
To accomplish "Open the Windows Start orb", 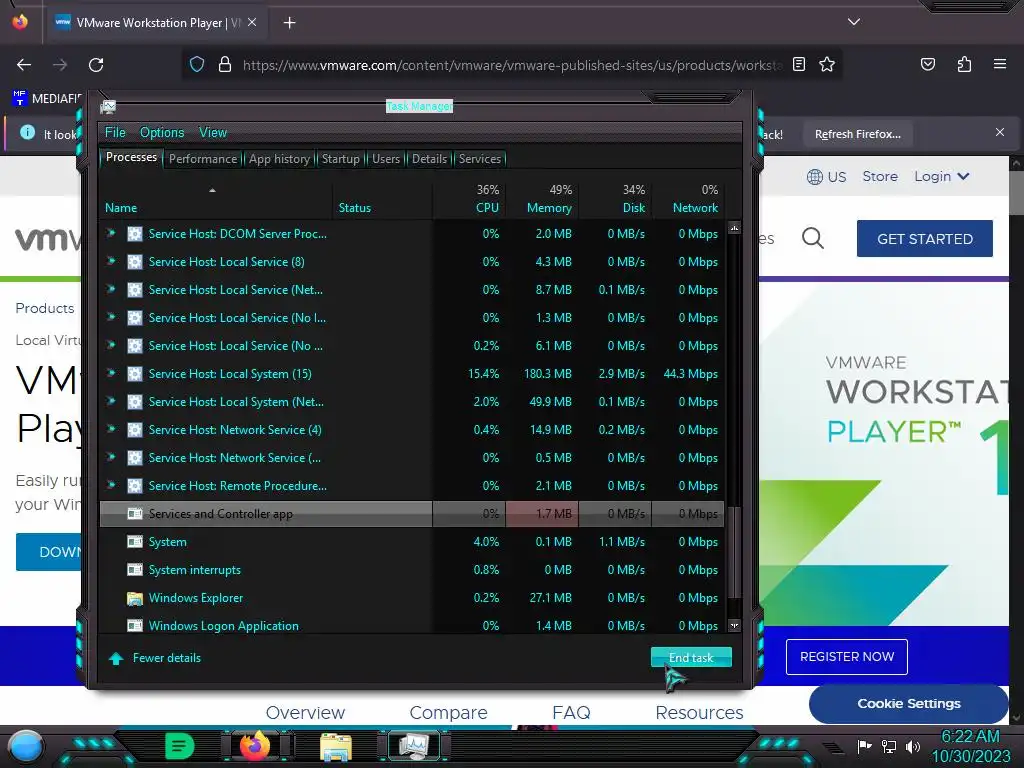I will click(x=25, y=746).
